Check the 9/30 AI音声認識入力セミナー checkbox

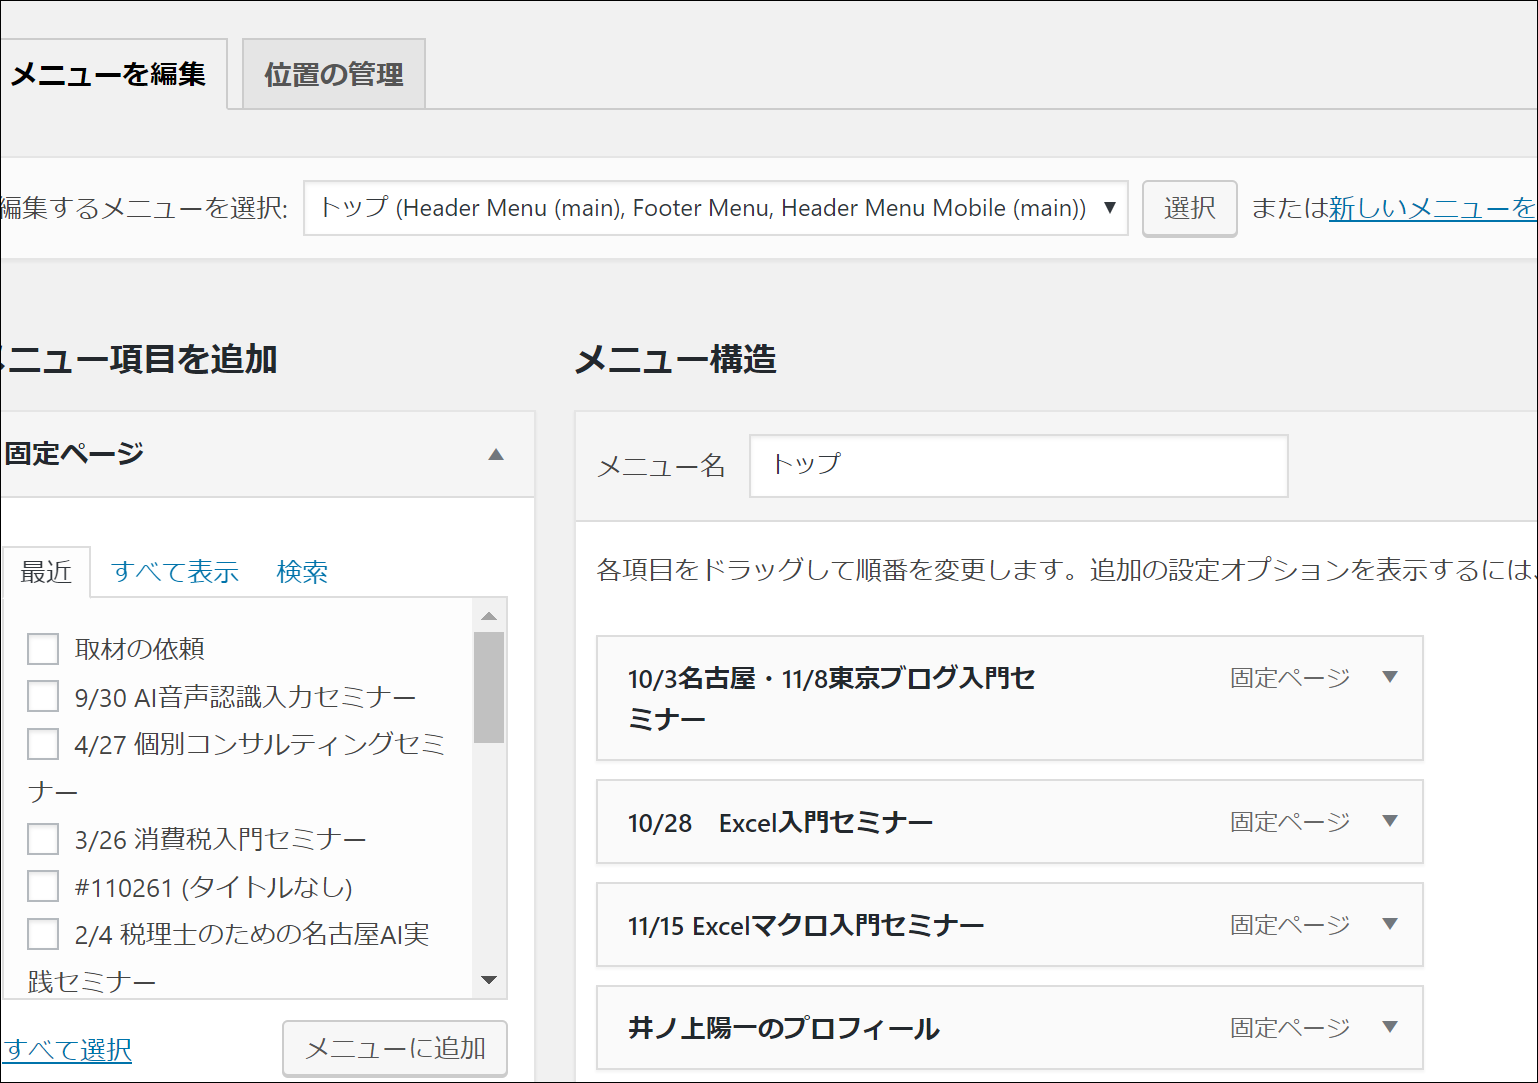click(x=43, y=696)
